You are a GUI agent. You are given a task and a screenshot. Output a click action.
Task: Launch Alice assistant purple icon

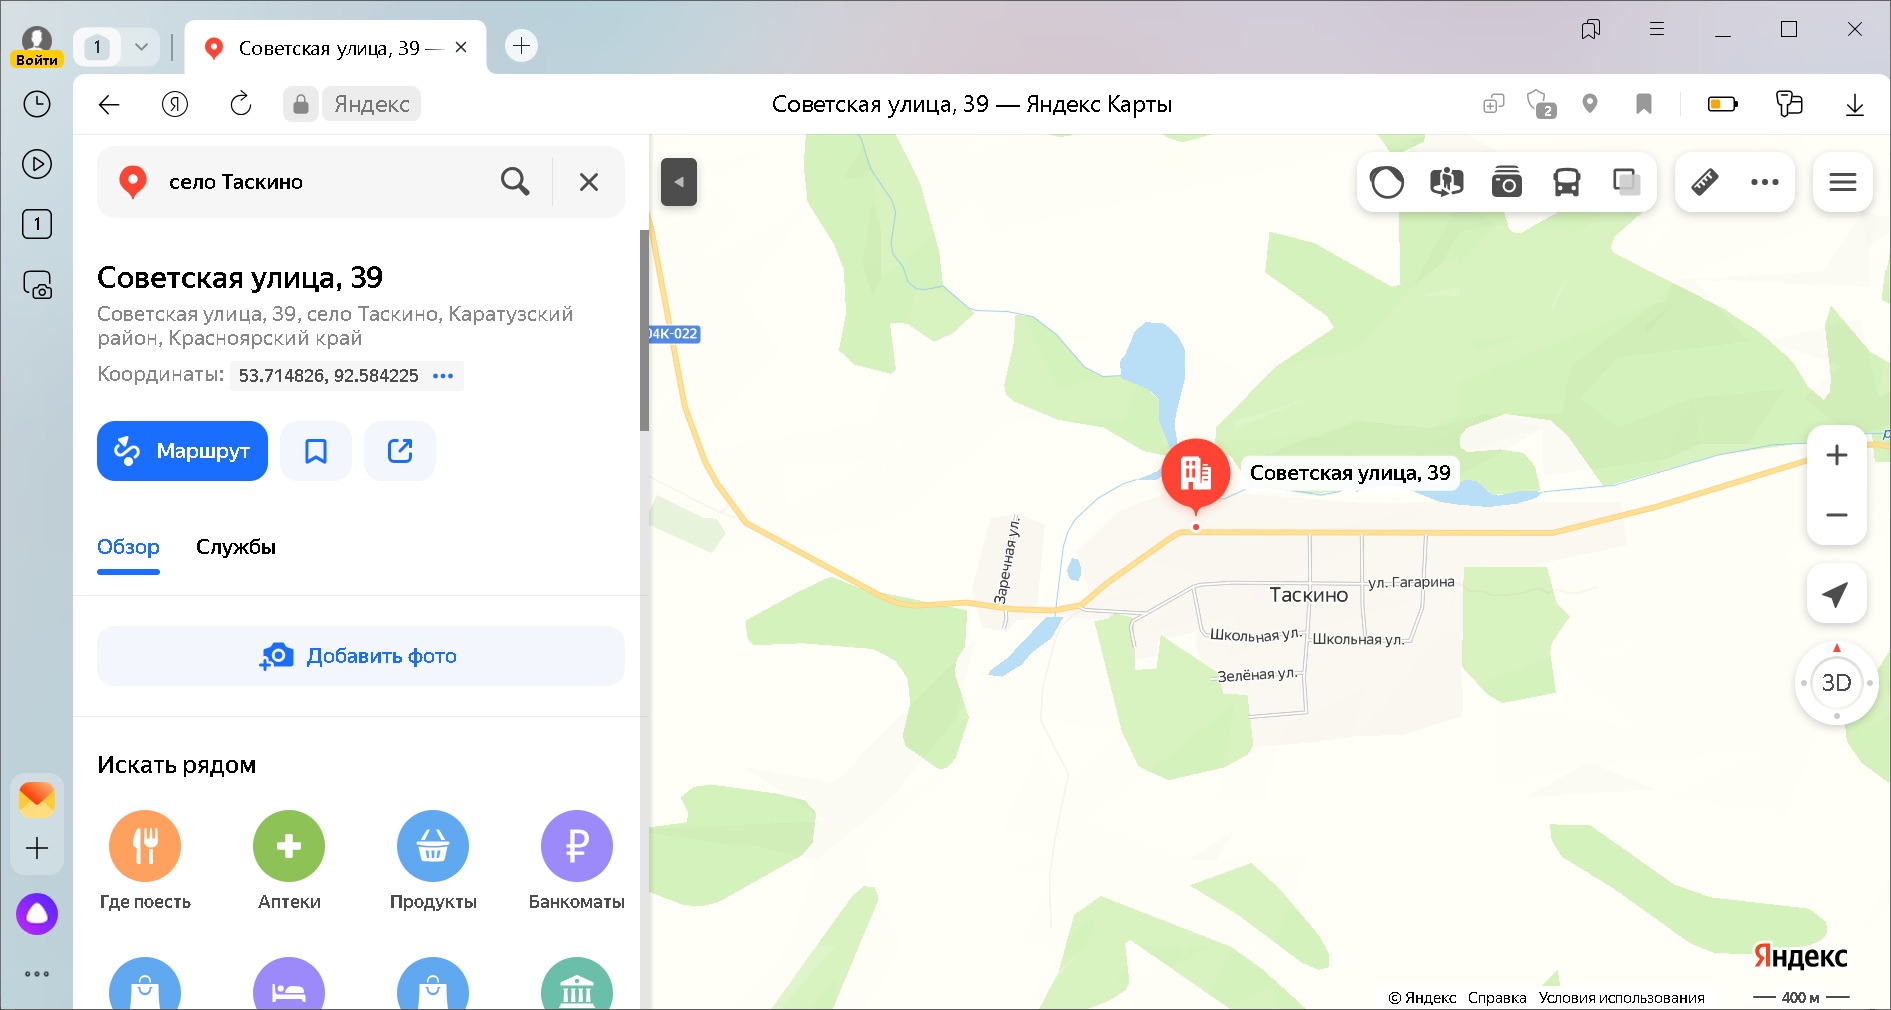point(37,914)
